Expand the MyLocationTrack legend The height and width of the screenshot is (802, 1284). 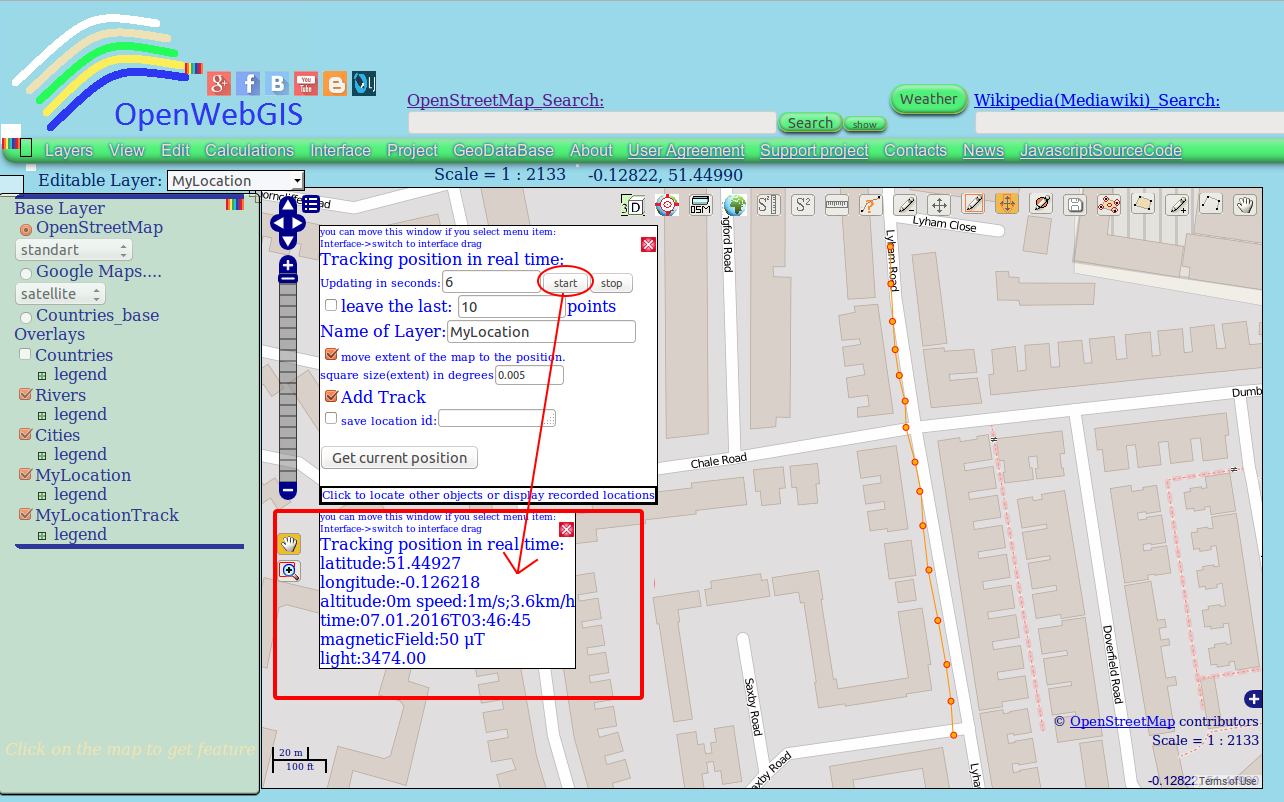[42, 536]
